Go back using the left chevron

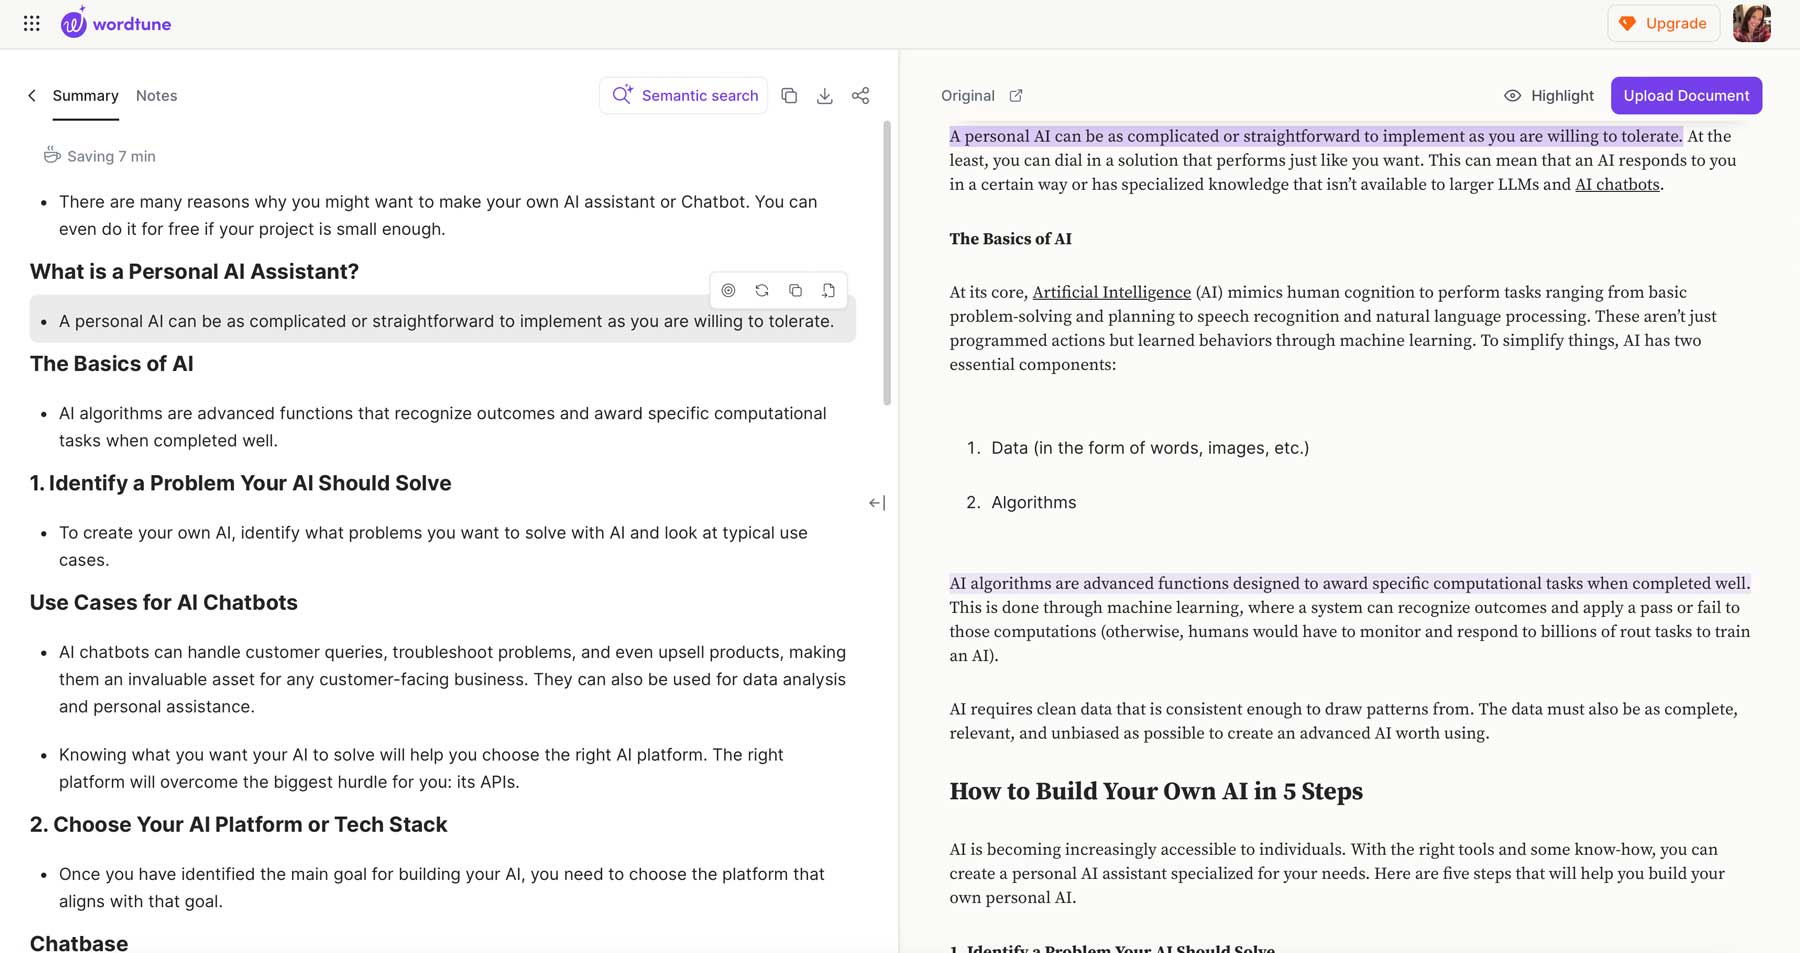tap(32, 96)
